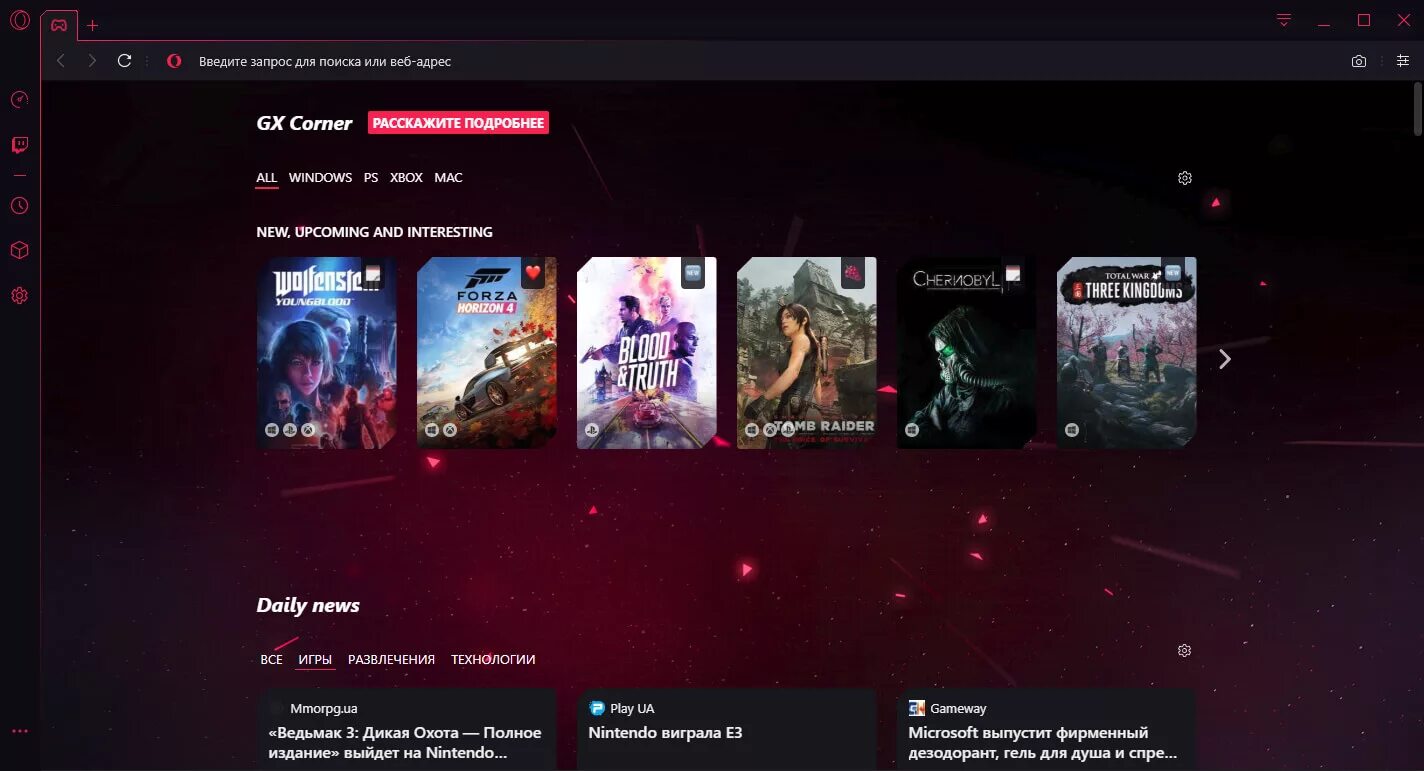1424x771 pixels.
Task: Select the MAC platform filter
Action: pyautogui.click(x=448, y=178)
